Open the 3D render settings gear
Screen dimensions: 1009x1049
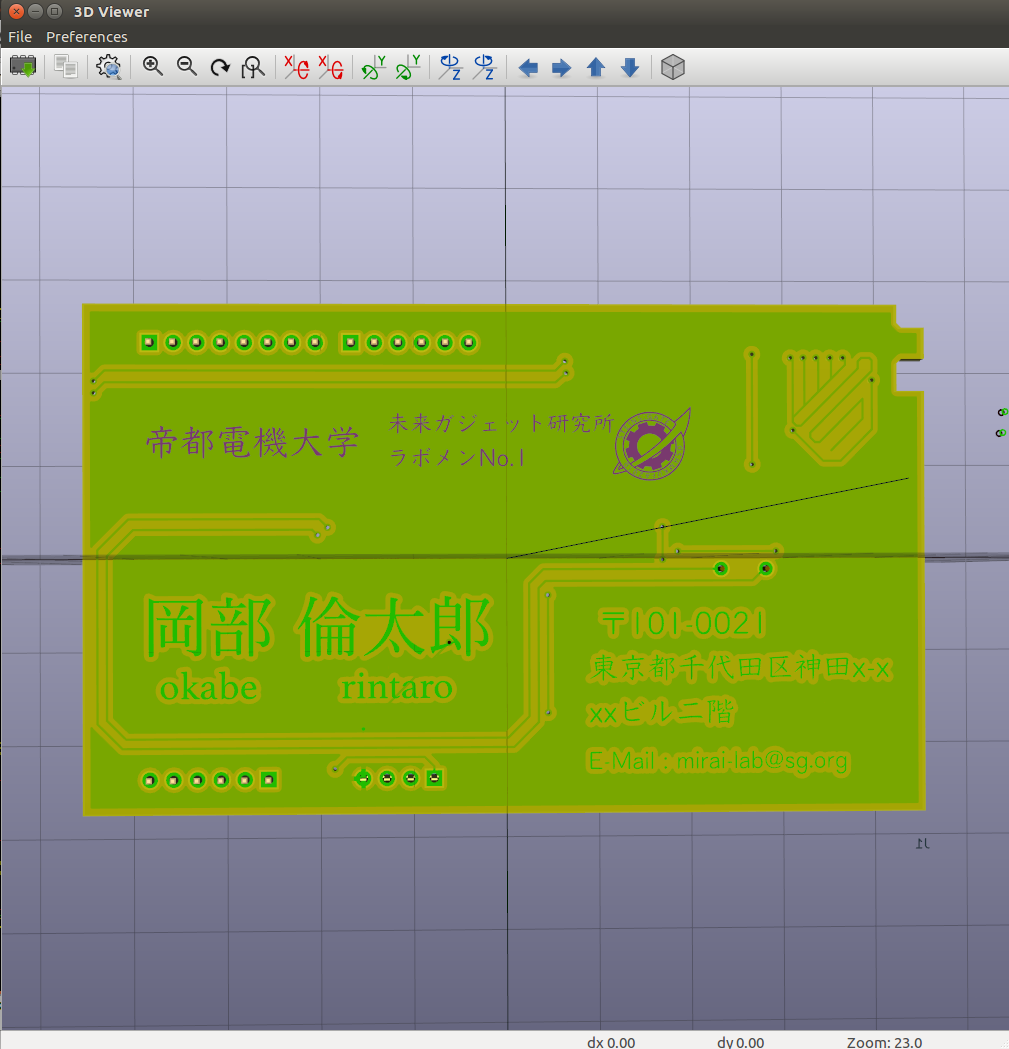pyautogui.click(x=109, y=67)
